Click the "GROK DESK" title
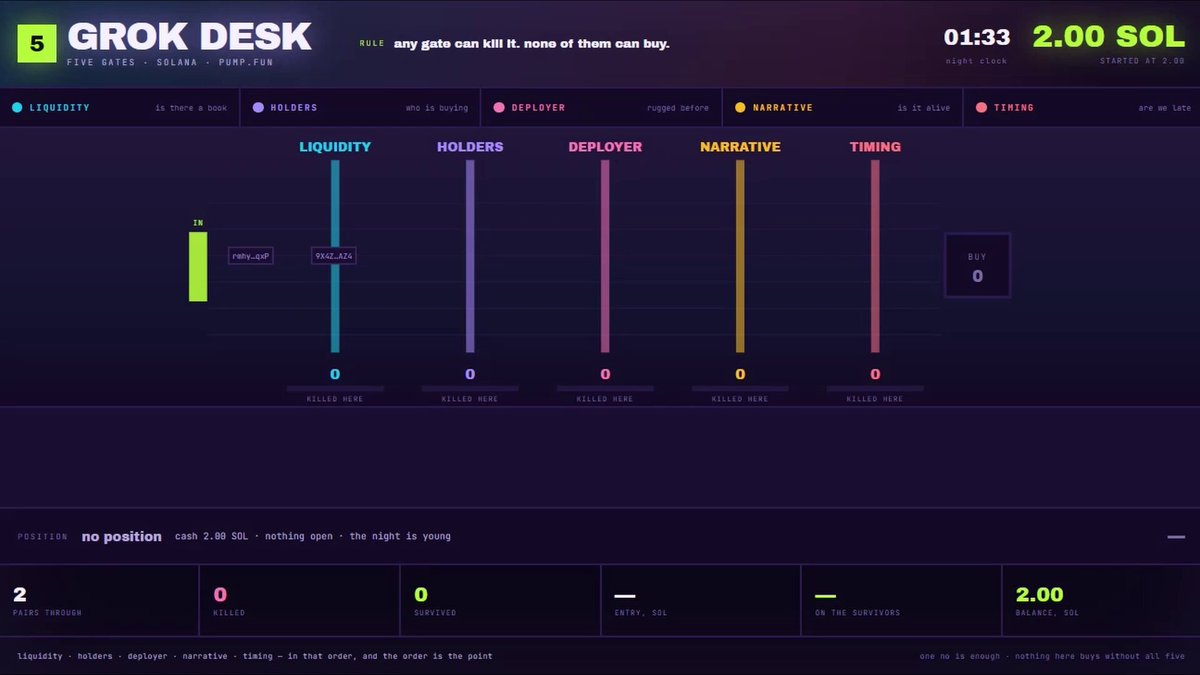1200x675 pixels. coord(190,37)
